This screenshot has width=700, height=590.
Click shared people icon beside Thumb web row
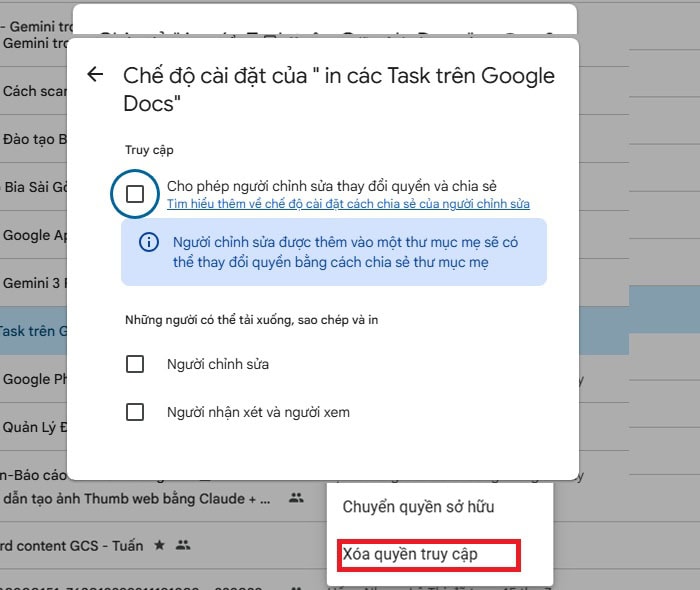pyautogui.click(x=296, y=498)
